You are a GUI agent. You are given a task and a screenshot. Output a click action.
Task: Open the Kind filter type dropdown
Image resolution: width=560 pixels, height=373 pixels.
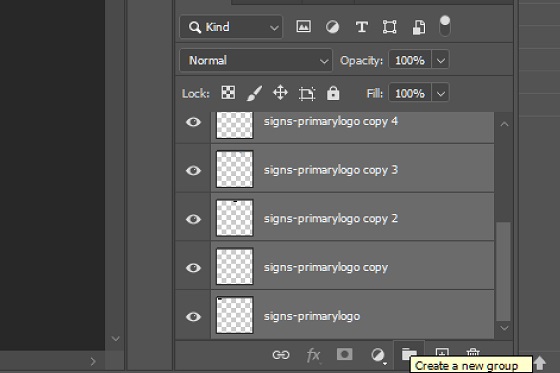(x=231, y=27)
